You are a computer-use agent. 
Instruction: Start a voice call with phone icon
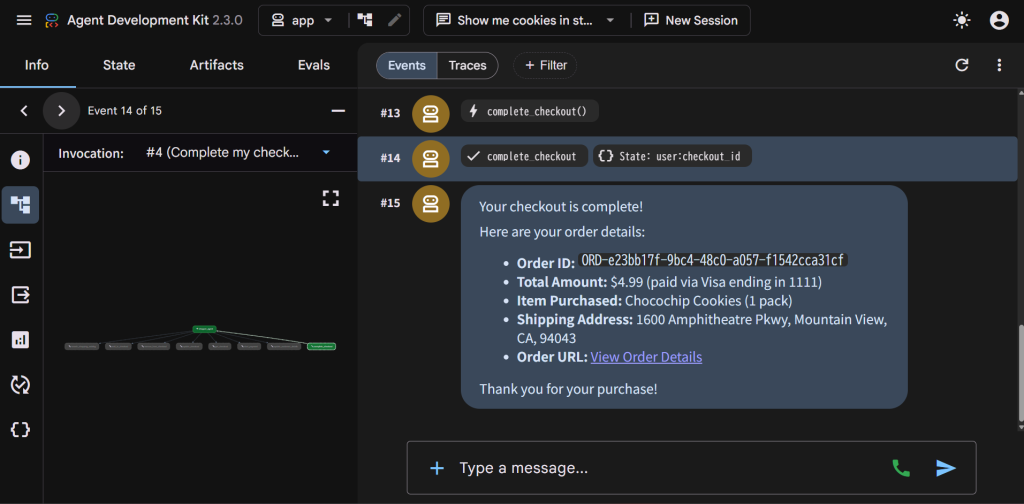pos(901,467)
